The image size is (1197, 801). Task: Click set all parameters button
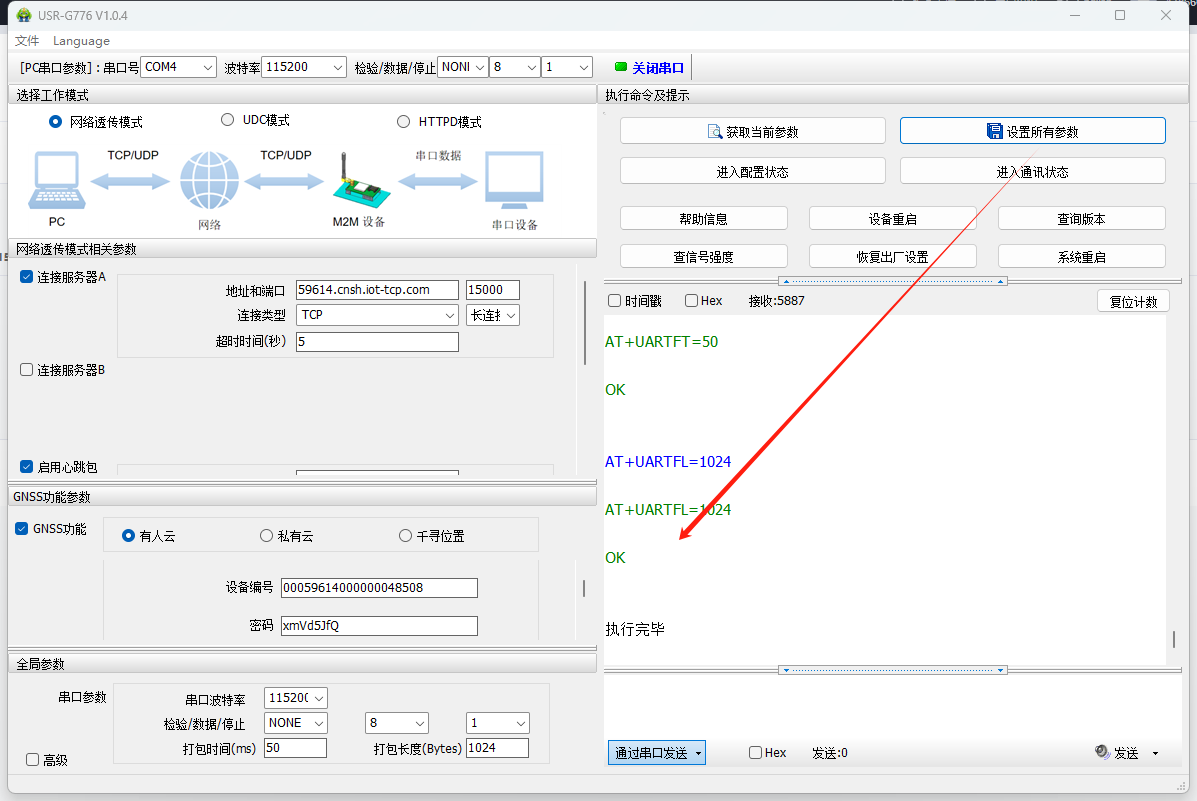(1032, 131)
